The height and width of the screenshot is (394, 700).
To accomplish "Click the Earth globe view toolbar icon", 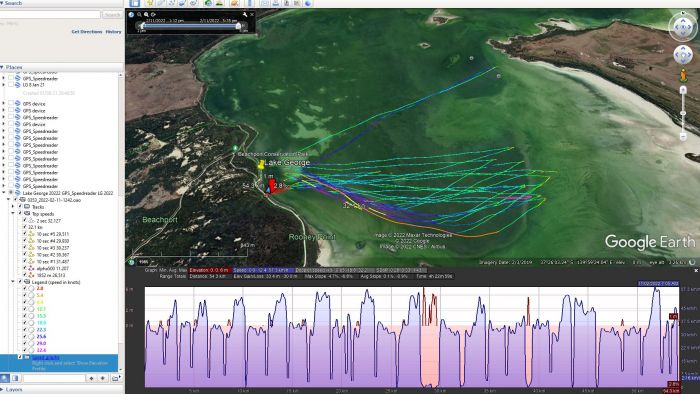I will click(308, 3).
